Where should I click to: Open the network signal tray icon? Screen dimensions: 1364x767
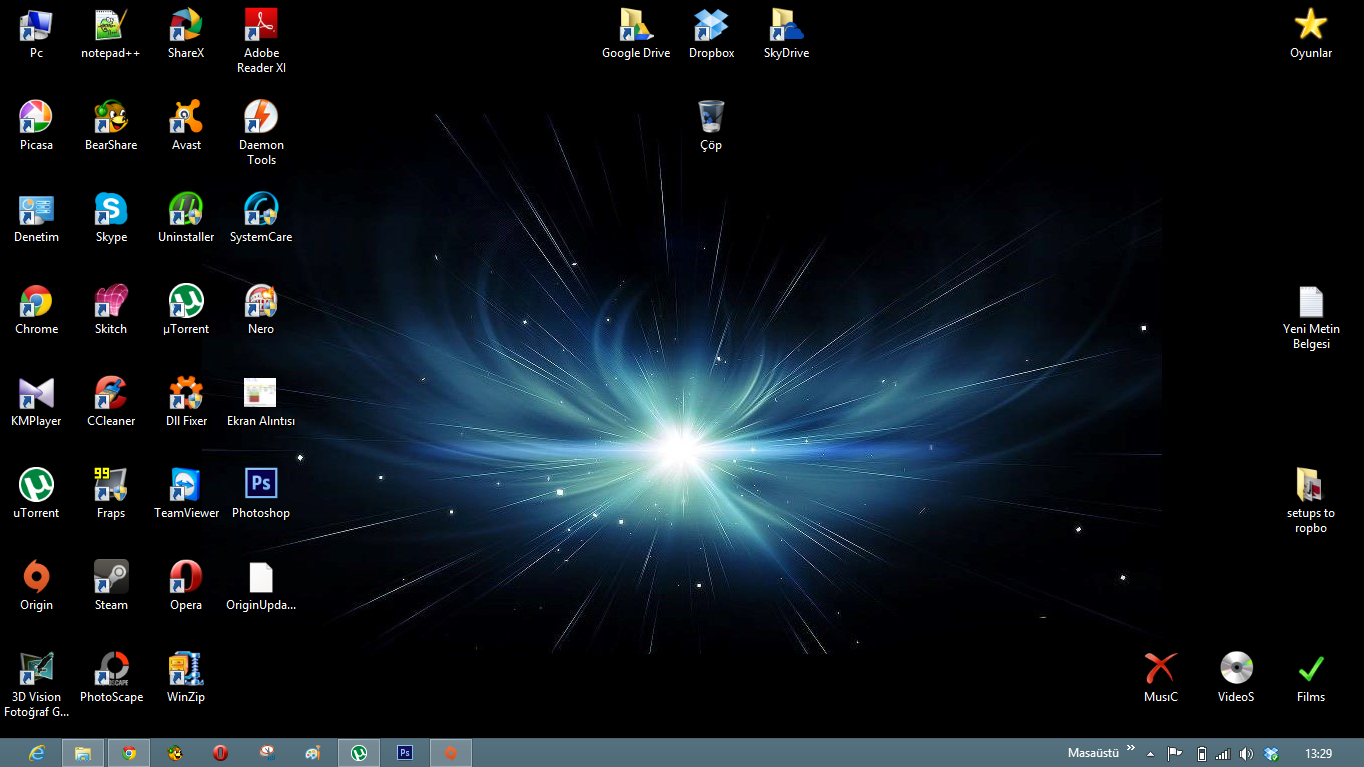pyautogui.click(x=1222, y=754)
